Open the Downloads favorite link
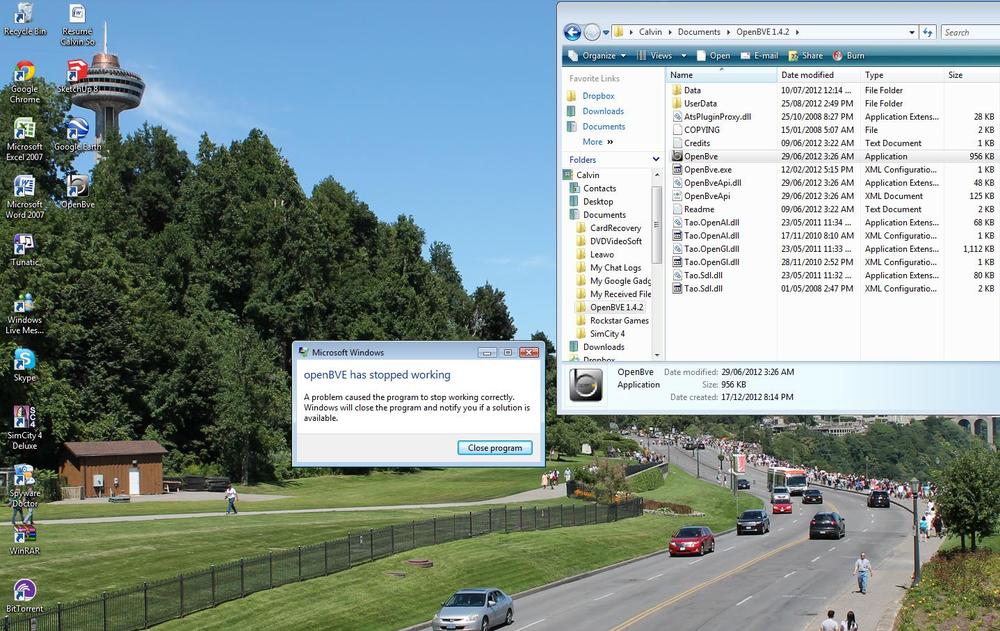 603,111
